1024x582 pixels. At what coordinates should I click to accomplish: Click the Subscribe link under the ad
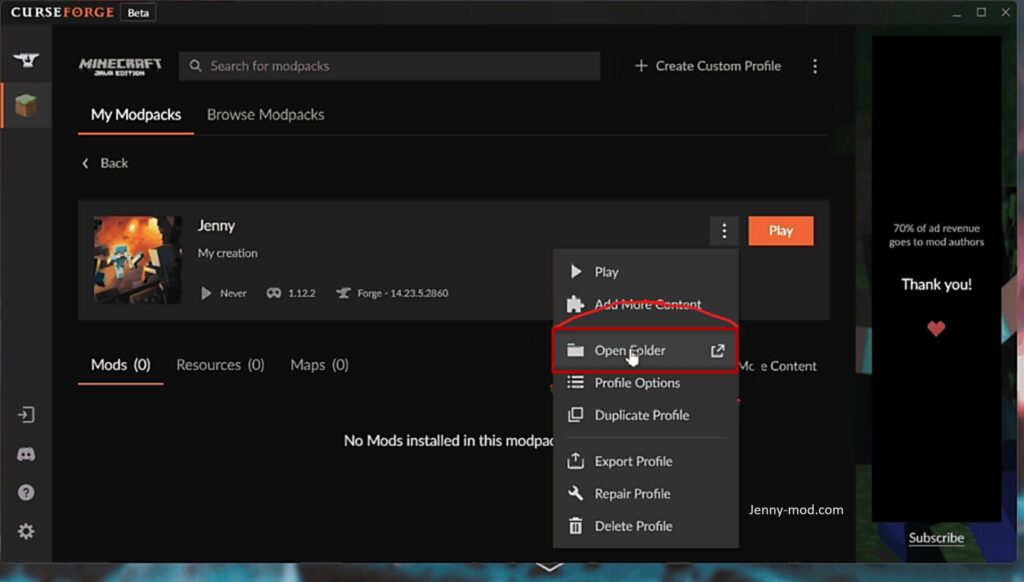936,538
